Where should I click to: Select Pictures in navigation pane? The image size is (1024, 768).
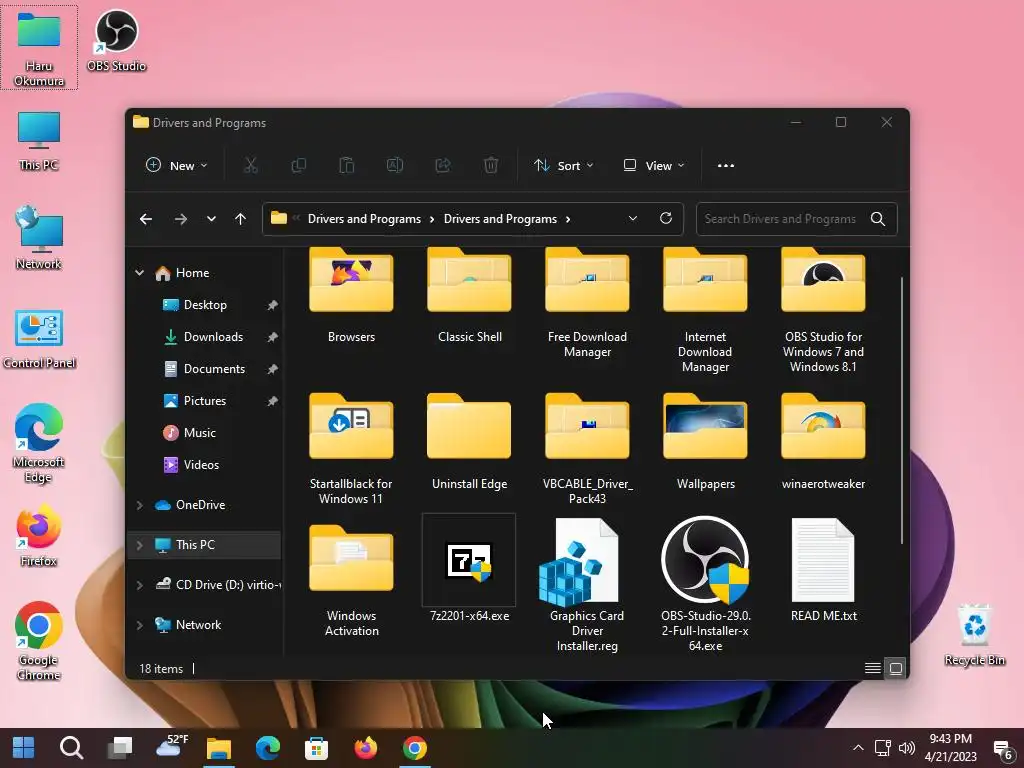204,400
